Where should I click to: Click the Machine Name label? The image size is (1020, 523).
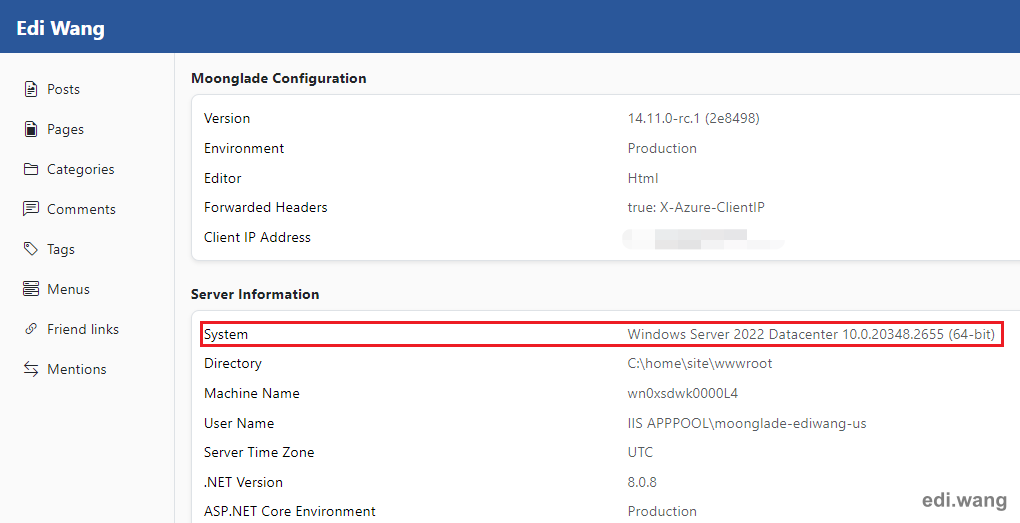[x=252, y=394]
